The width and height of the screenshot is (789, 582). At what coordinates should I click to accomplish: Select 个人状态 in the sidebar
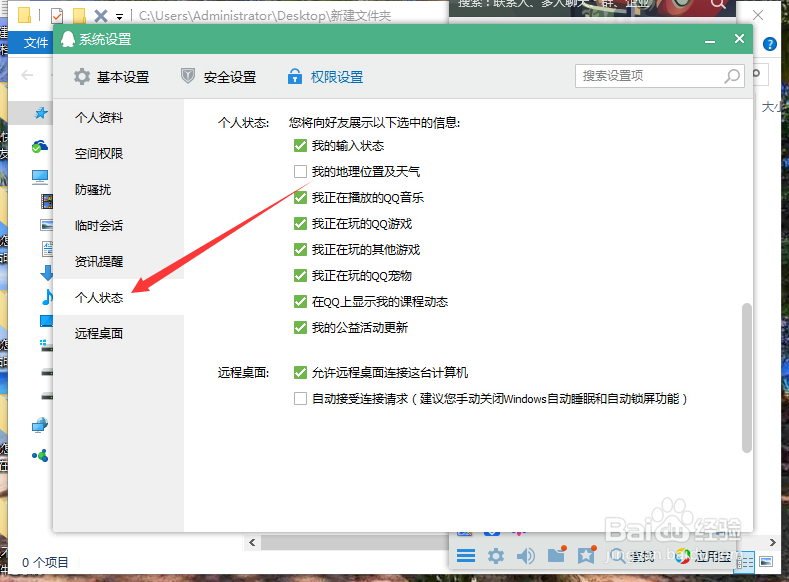99,298
